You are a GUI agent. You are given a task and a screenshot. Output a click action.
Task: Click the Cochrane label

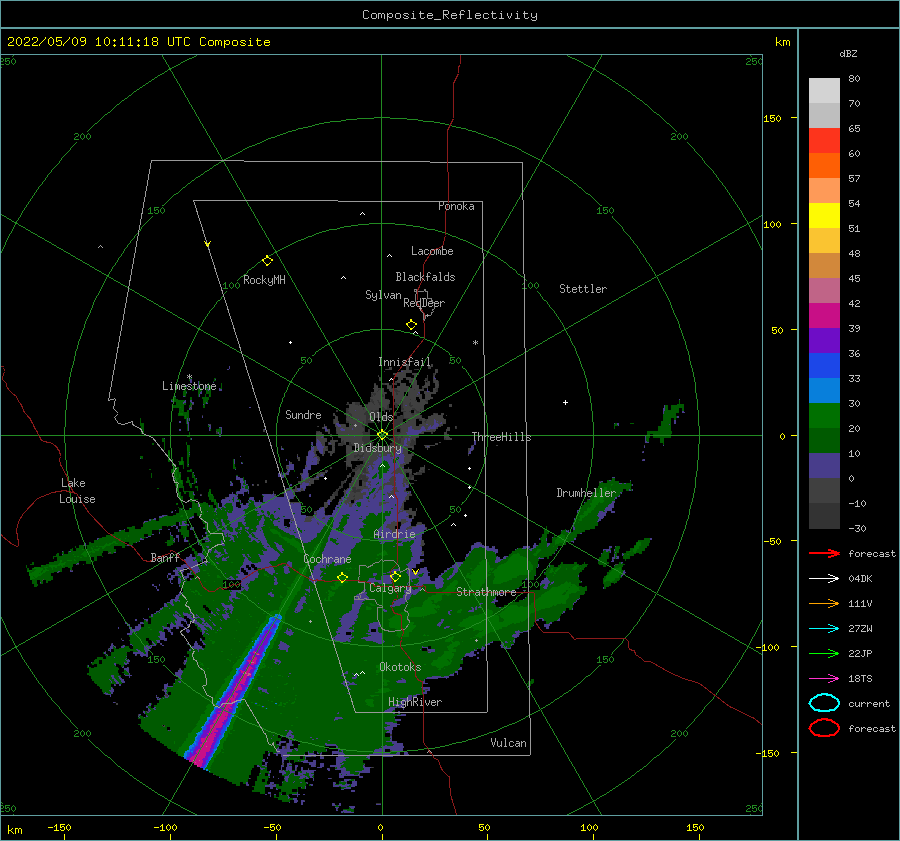(327, 559)
